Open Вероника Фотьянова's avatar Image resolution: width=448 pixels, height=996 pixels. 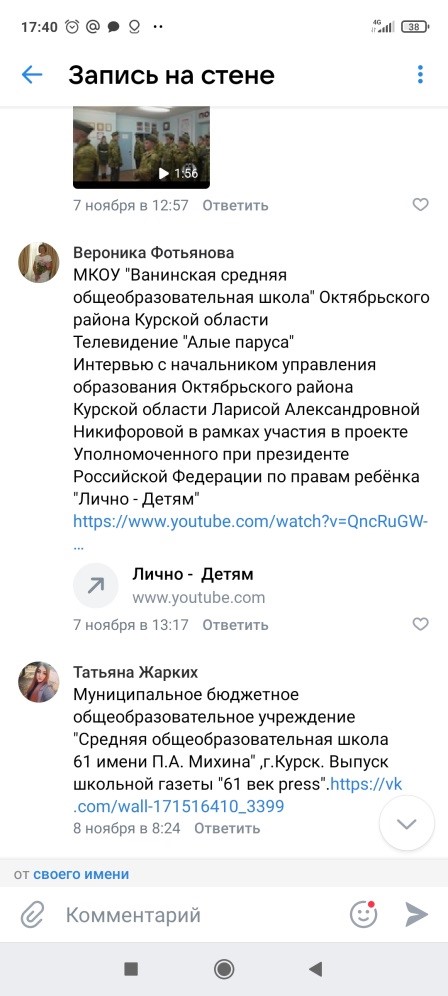click(38, 262)
